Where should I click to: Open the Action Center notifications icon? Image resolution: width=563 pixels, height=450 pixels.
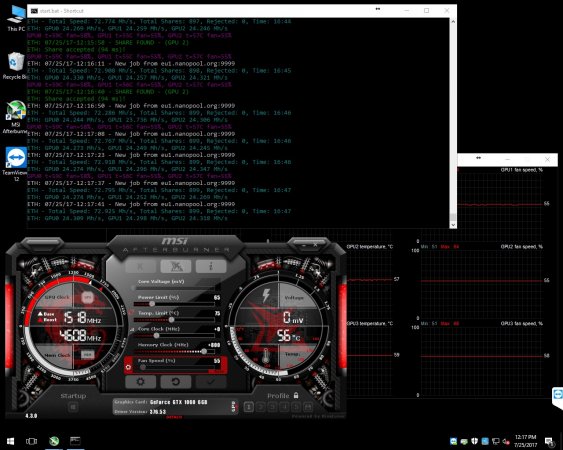point(549,441)
